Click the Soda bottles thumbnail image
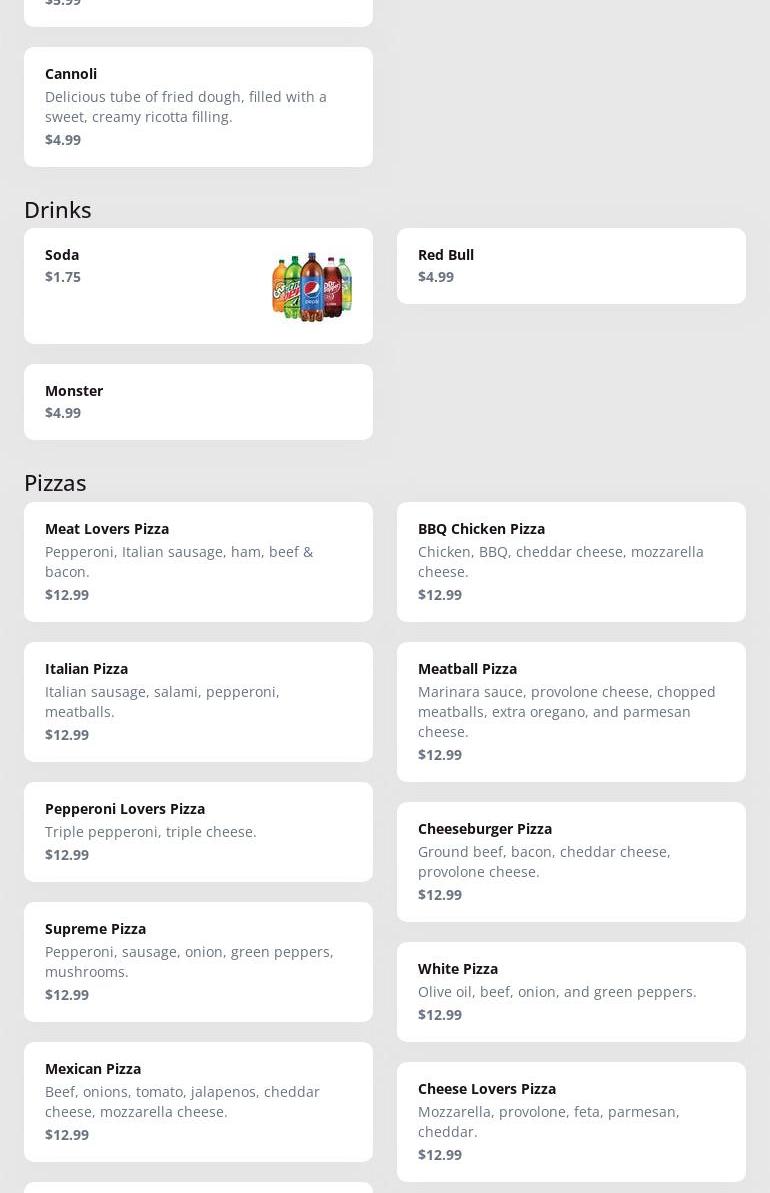770x1193 pixels. click(x=312, y=286)
